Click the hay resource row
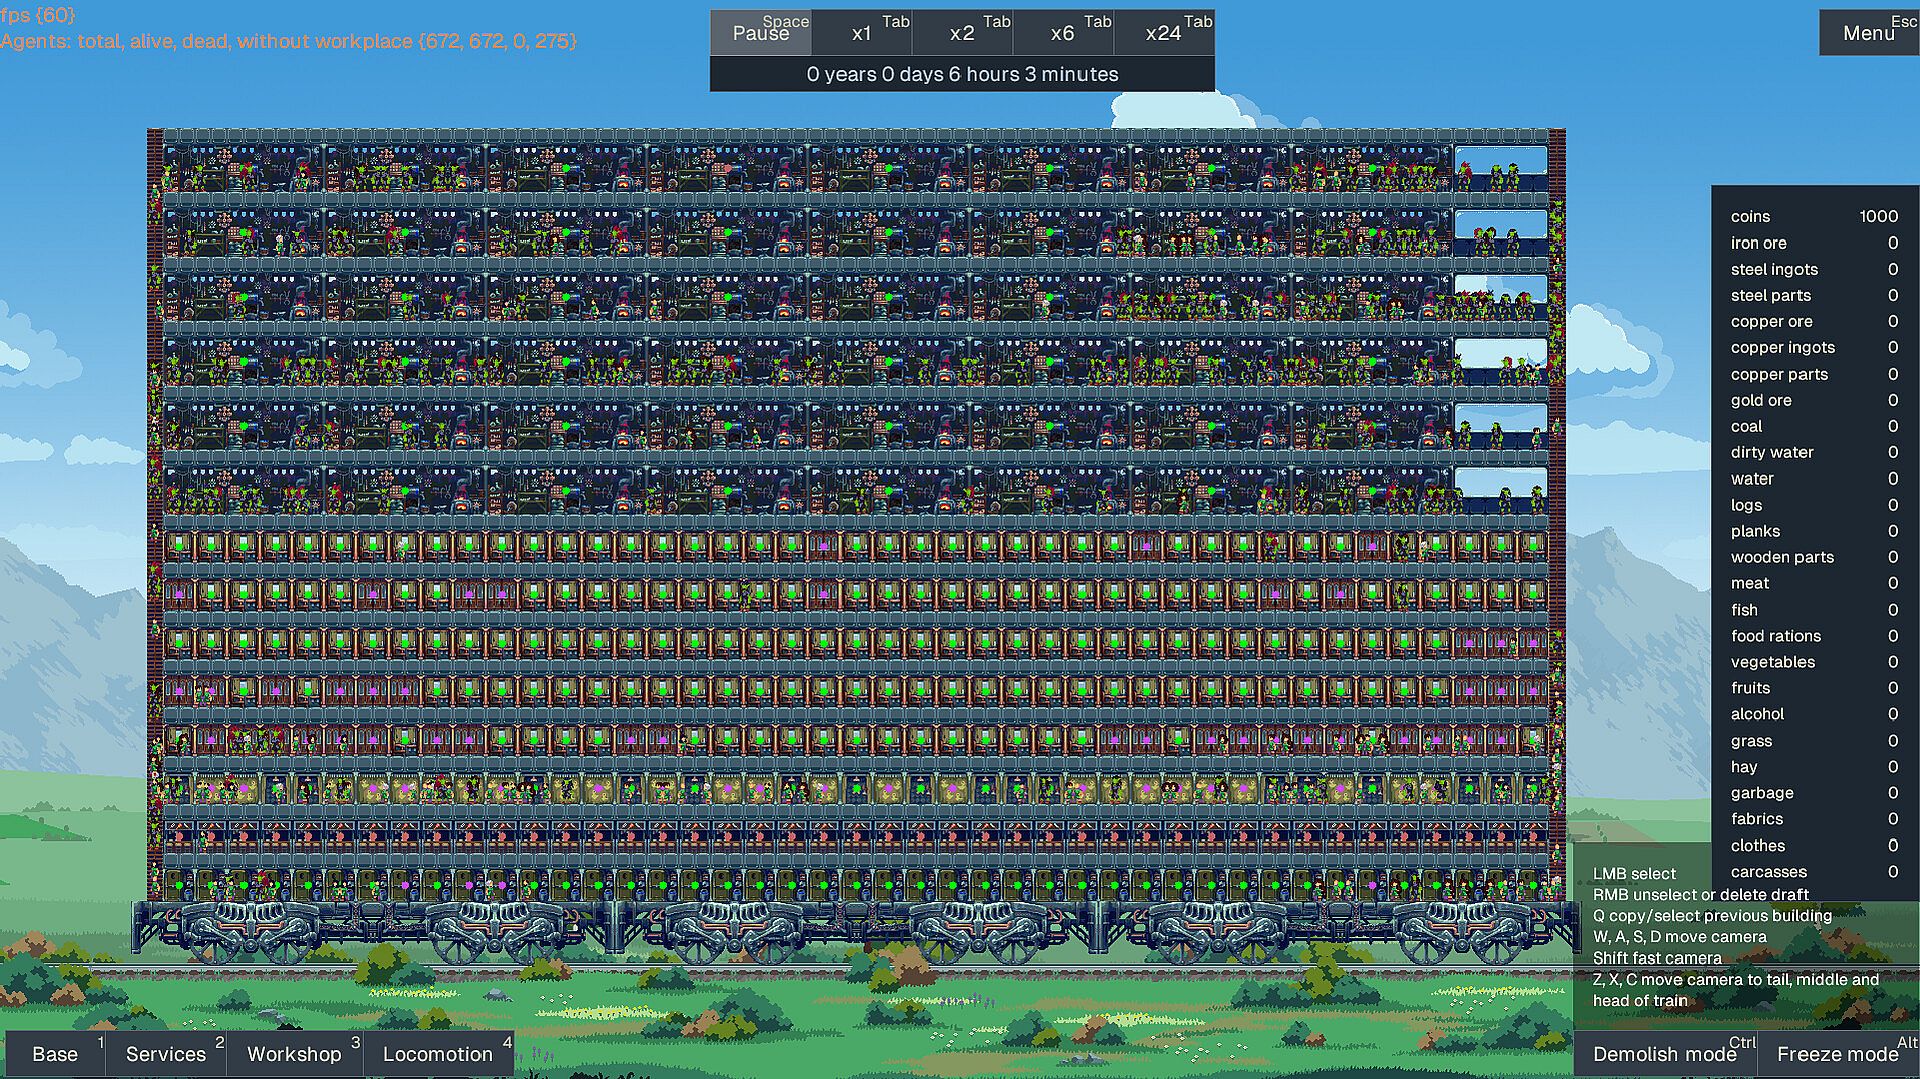Image resolution: width=1920 pixels, height=1079 pixels. 1814,767
